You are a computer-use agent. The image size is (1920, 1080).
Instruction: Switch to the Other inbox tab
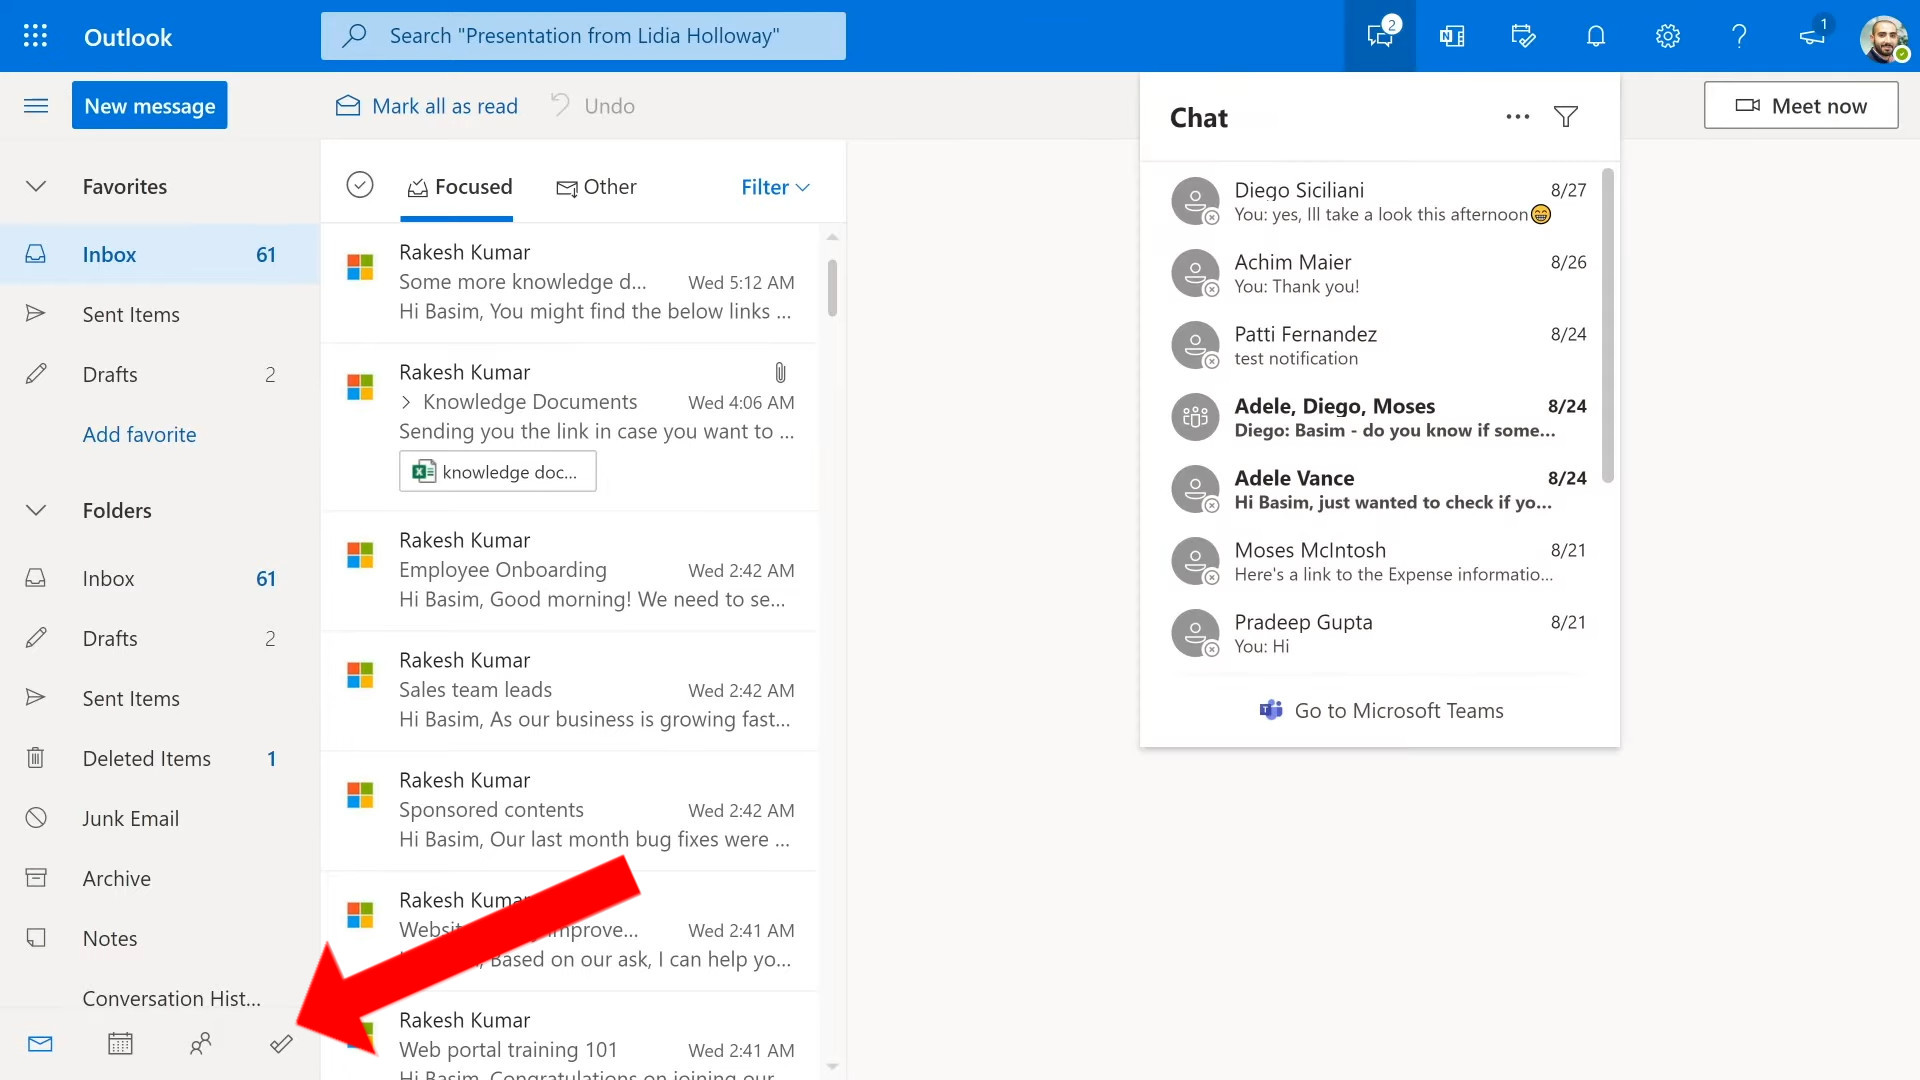[597, 187]
